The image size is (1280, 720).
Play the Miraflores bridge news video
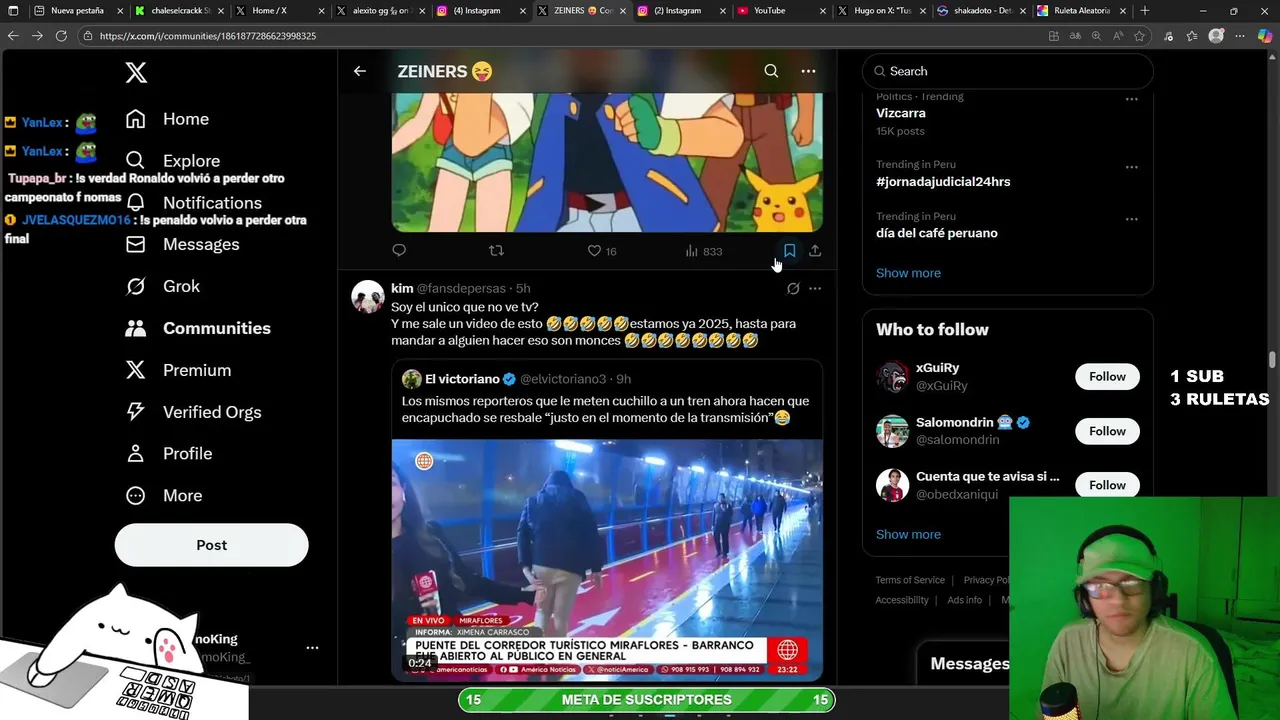[607, 560]
